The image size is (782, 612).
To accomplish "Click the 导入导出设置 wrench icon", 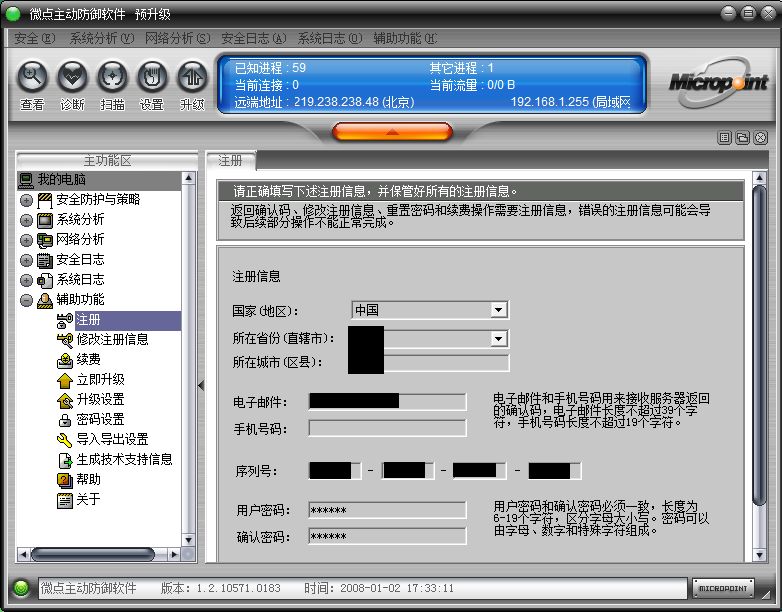I will pos(65,440).
